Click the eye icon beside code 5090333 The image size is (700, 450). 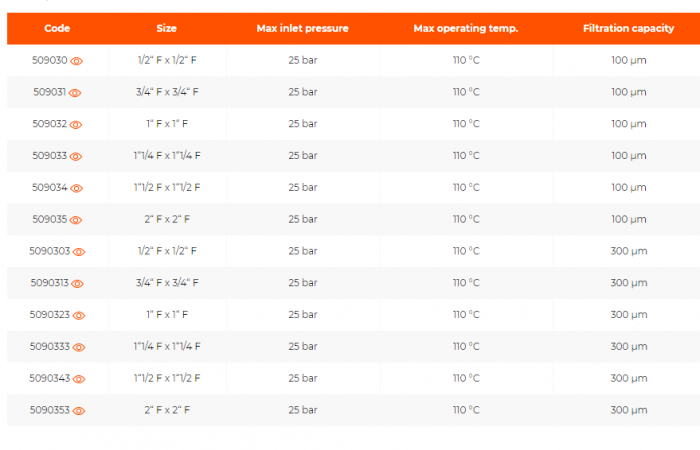pyautogui.click(x=80, y=347)
